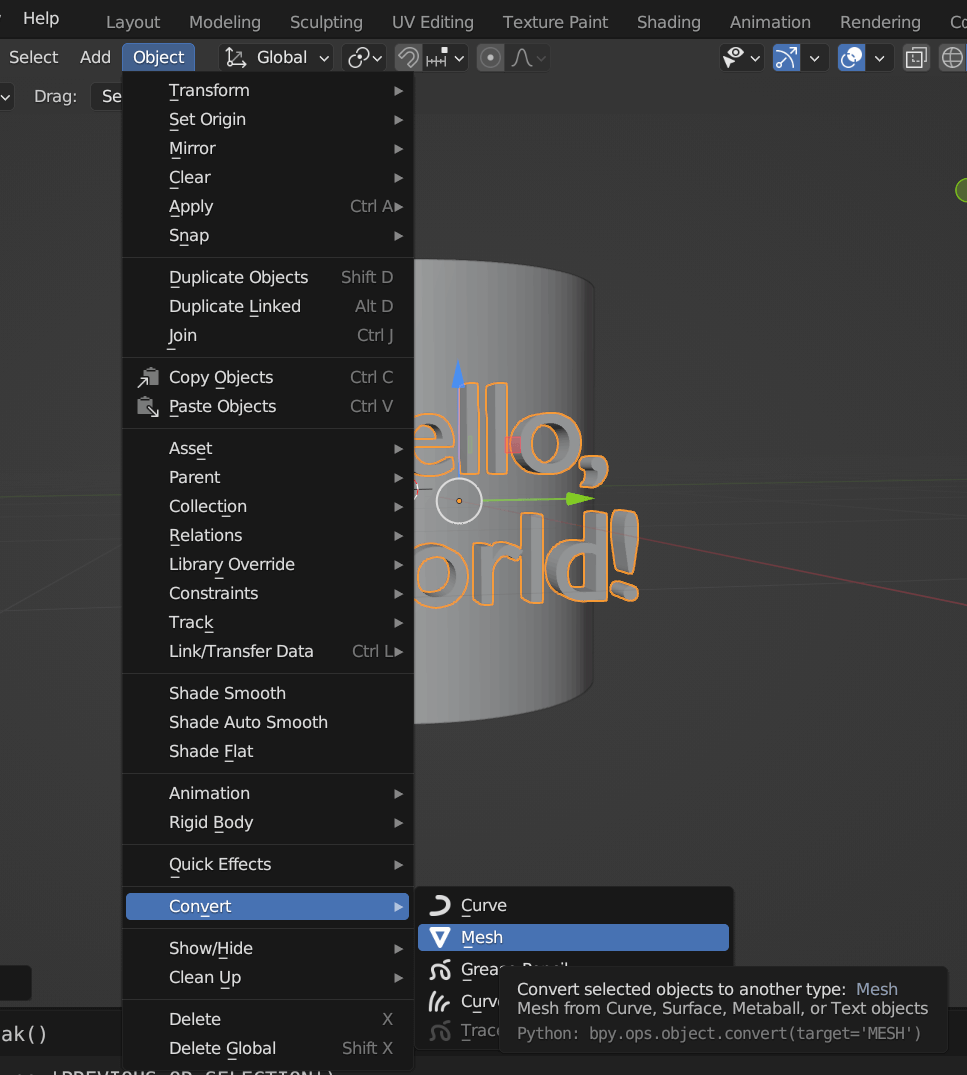
Task: Open the Asset submenu
Action: click(267, 448)
